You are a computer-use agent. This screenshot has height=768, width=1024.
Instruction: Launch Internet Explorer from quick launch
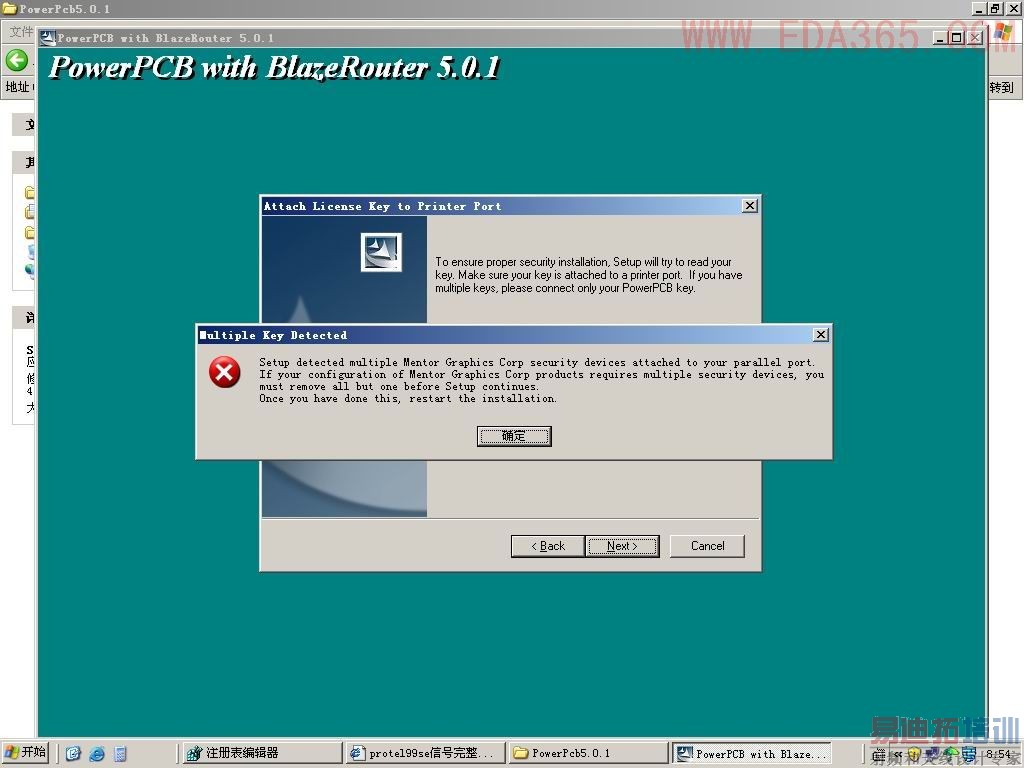tap(97, 754)
